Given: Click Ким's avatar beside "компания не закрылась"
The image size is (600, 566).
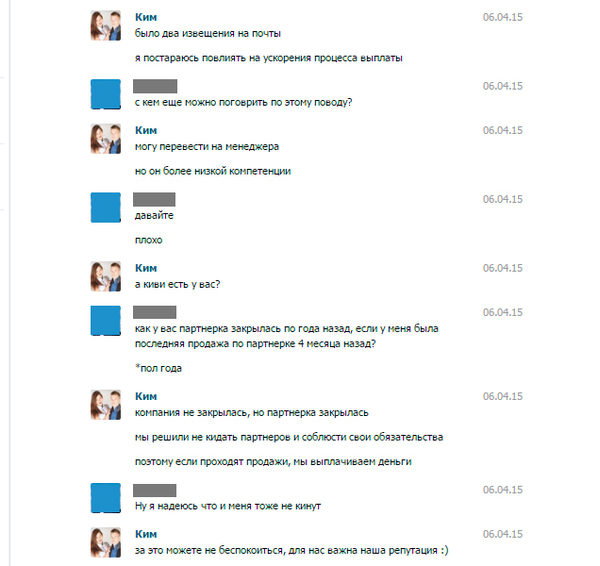Looking at the screenshot, I should click(106, 404).
